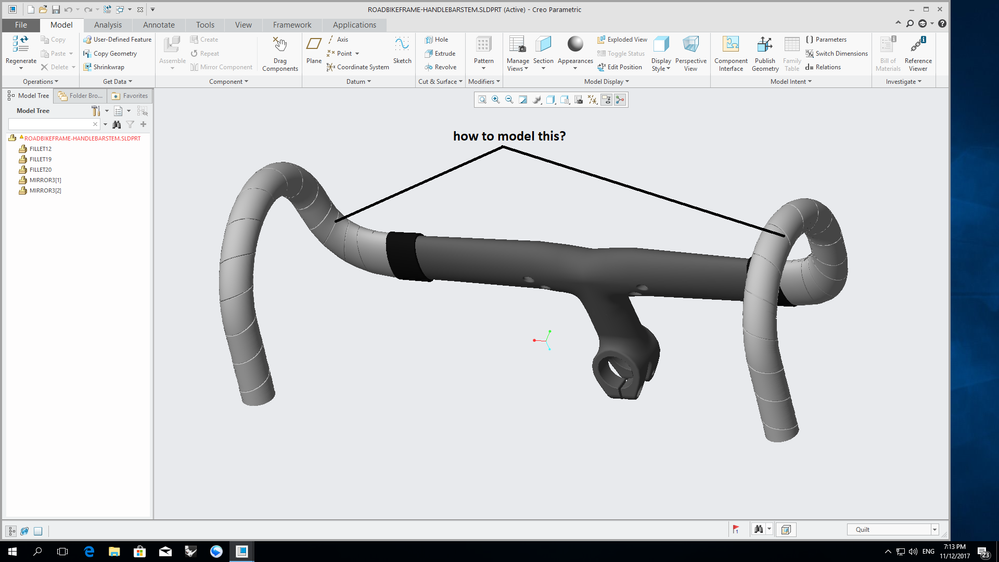Expand the Cut & Surface group dropdown
This screenshot has width=999, height=562.
[440, 82]
